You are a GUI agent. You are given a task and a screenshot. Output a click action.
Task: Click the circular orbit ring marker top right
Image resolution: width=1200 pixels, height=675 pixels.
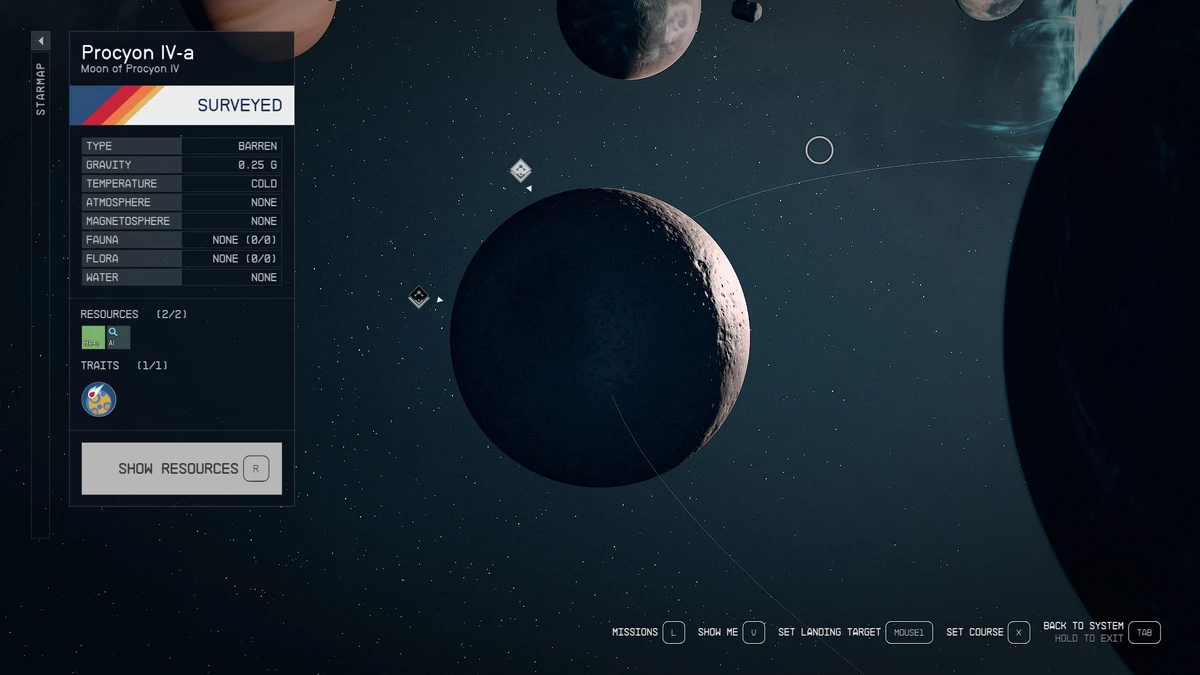tap(819, 149)
